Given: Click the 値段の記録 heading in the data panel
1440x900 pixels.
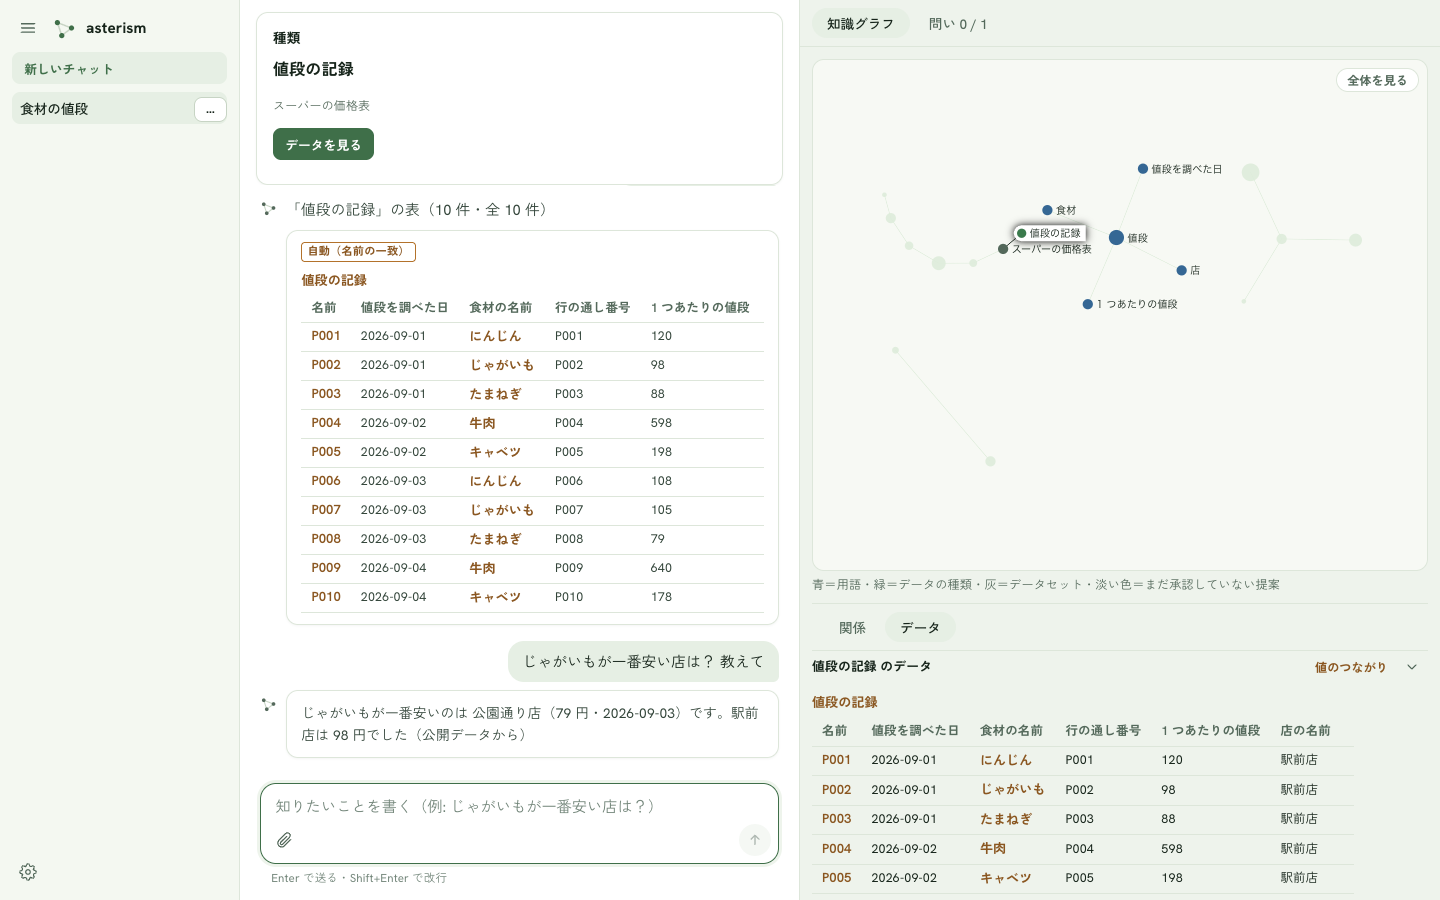Looking at the screenshot, I should (x=845, y=702).
